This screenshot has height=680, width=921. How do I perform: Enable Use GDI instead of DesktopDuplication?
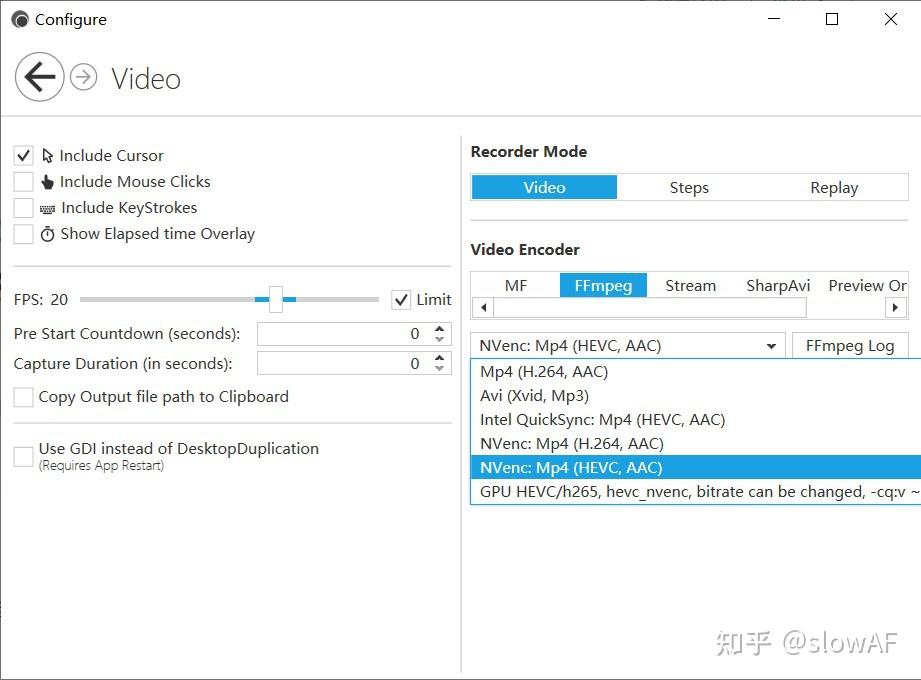[23, 456]
